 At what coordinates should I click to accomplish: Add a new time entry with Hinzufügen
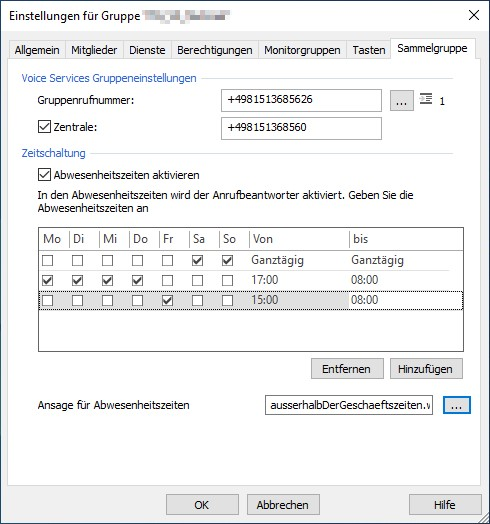coord(426,369)
